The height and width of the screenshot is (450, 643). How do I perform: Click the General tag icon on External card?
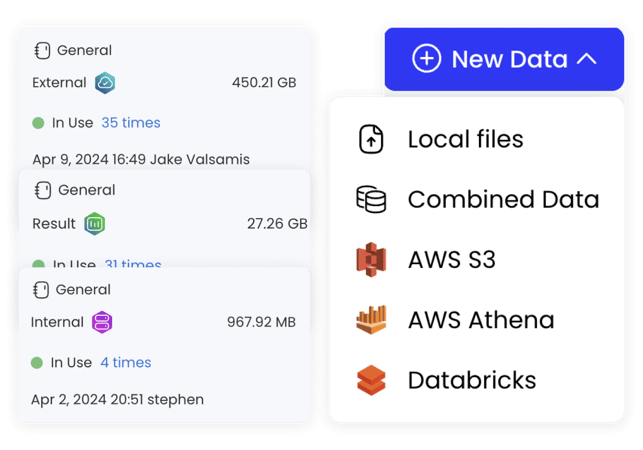pos(42,50)
